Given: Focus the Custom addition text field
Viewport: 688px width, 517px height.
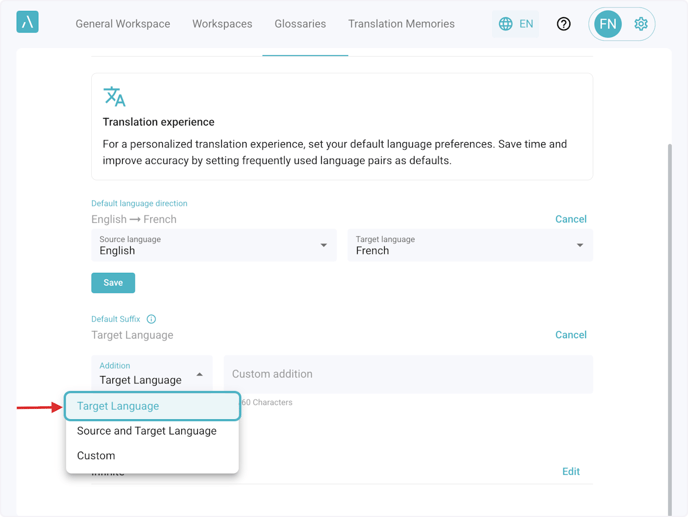Looking at the screenshot, I should [x=408, y=374].
